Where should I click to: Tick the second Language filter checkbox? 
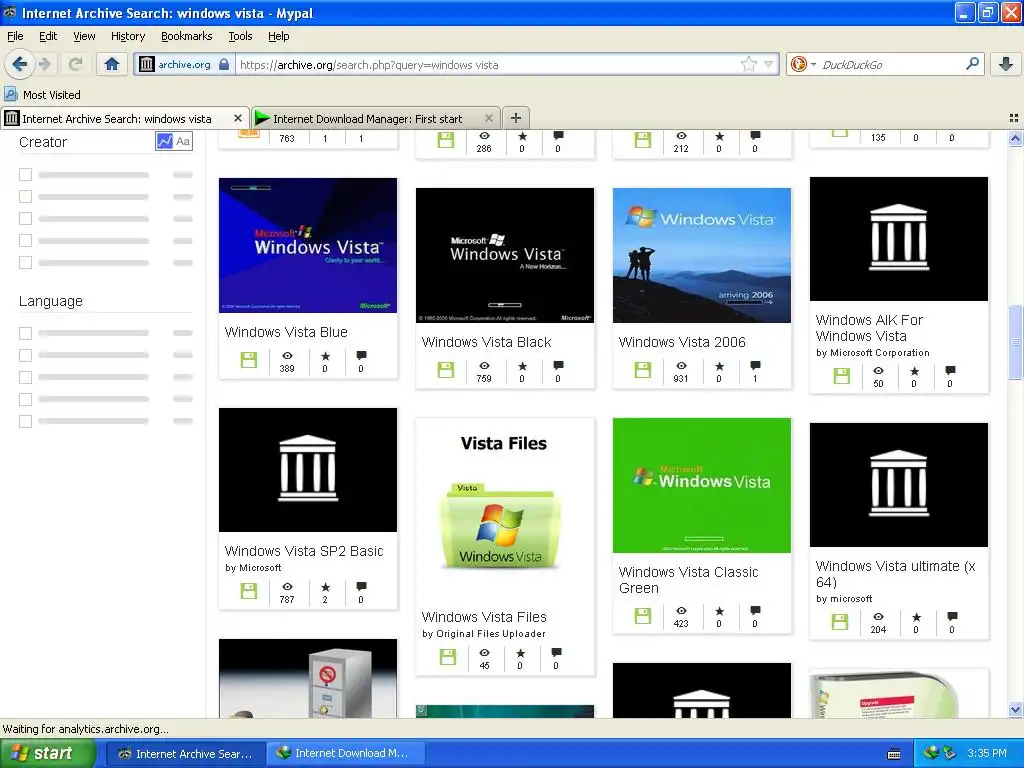point(25,355)
